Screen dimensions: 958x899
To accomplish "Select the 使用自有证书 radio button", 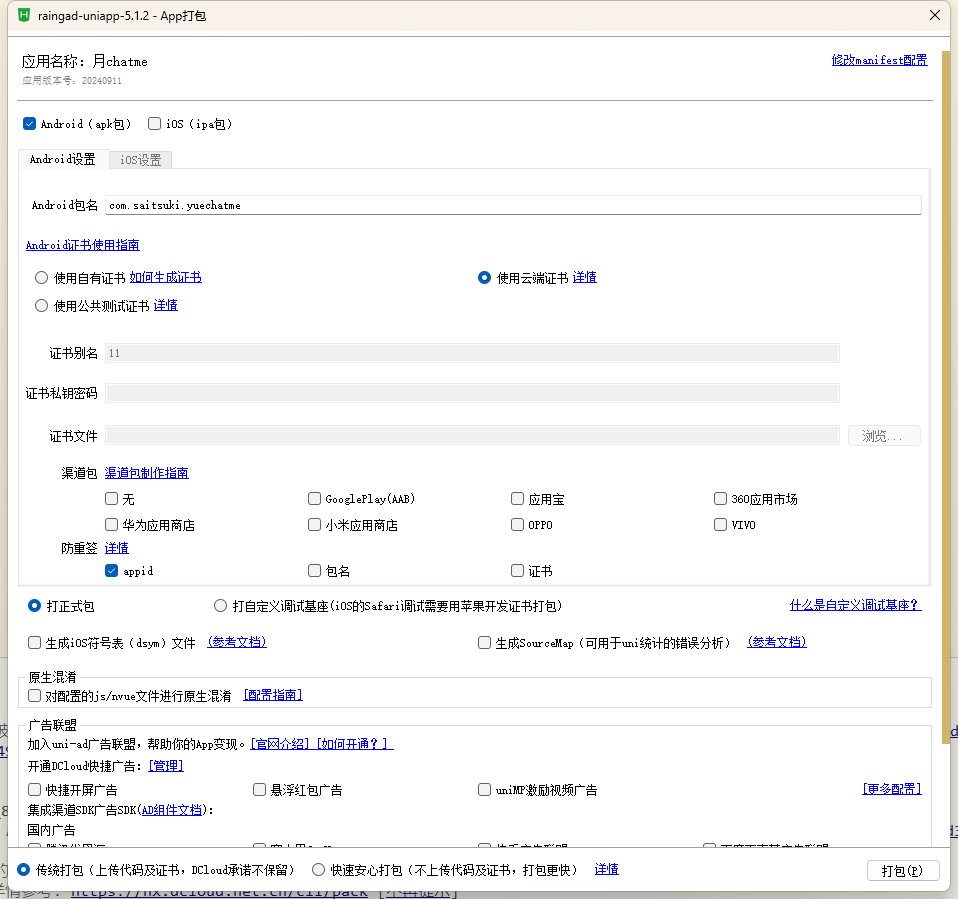I will pyautogui.click(x=42, y=278).
